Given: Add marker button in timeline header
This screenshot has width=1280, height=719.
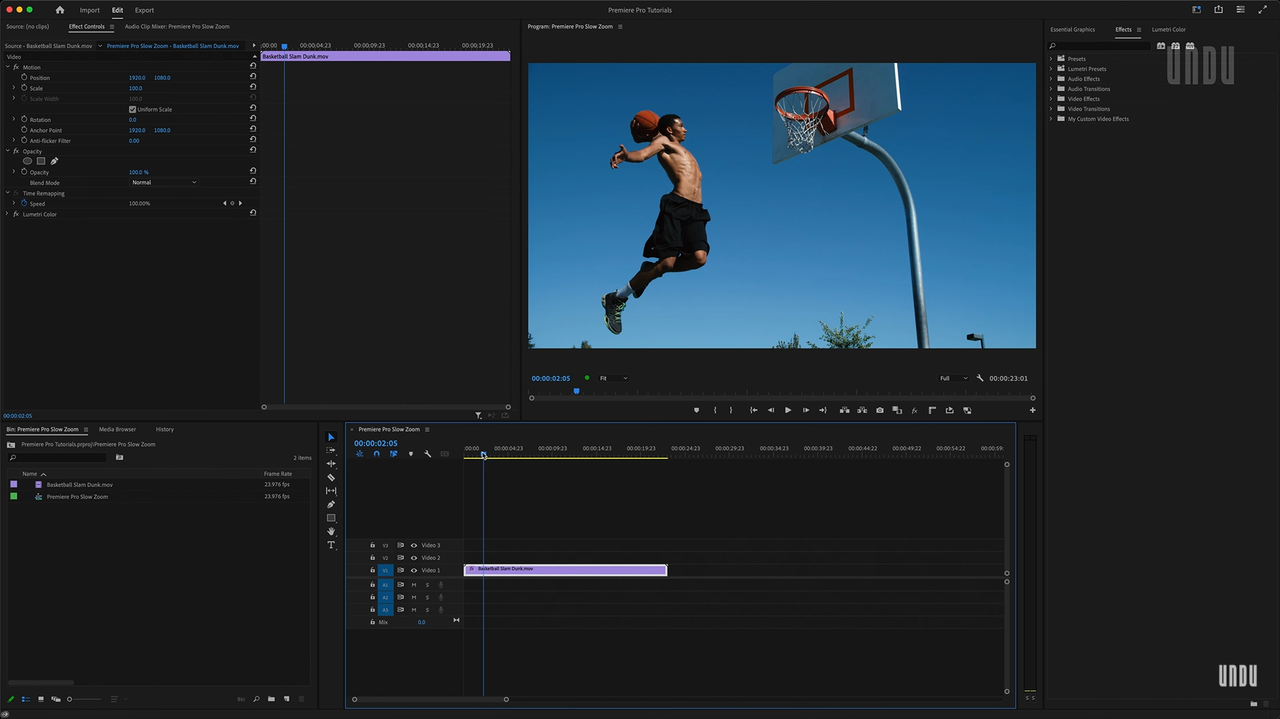Looking at the screenshot, I should [411, 454].
